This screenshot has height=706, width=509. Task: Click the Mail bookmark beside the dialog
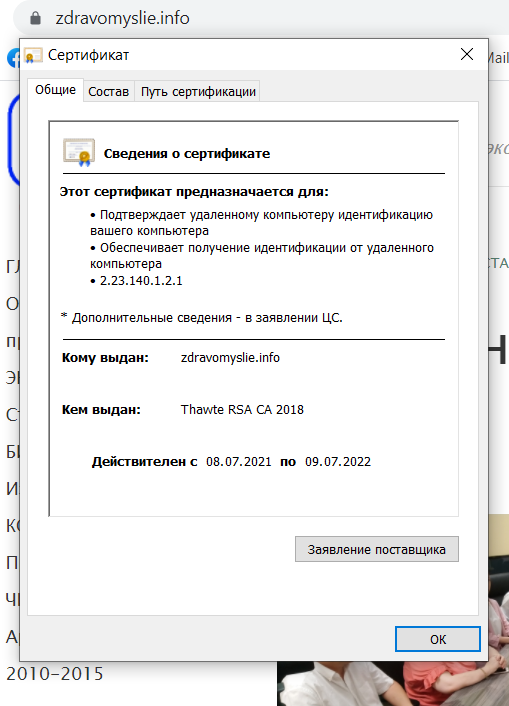coord(498,58)
